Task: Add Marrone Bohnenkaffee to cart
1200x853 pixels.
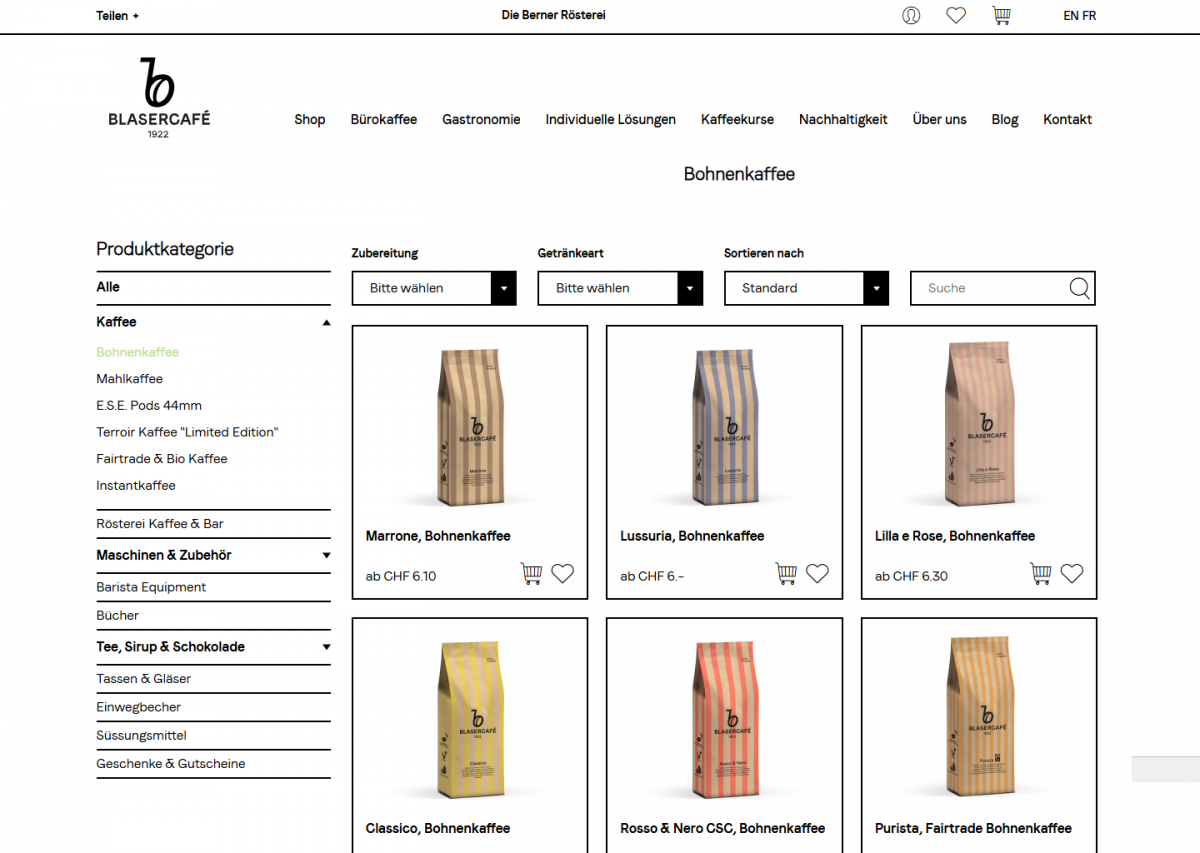Action: (x=531, y=574)
